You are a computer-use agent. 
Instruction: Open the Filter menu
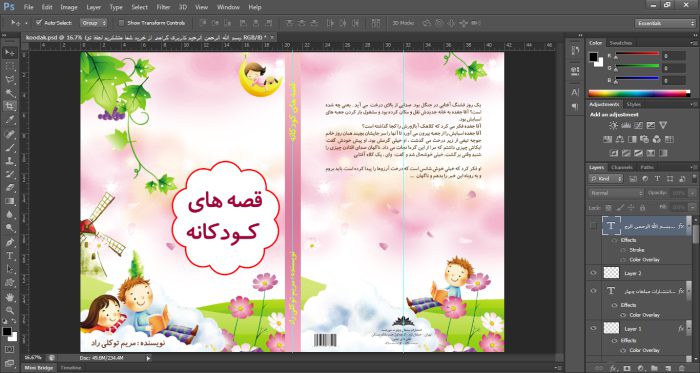click(163, 7)
